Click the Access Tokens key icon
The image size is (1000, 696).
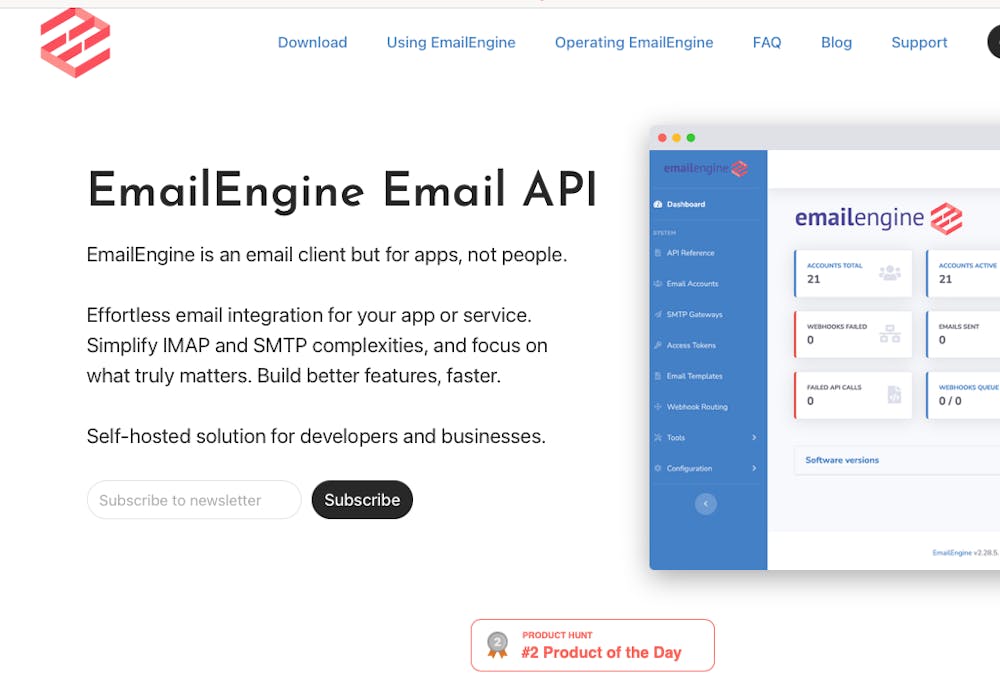click(658, 344)
